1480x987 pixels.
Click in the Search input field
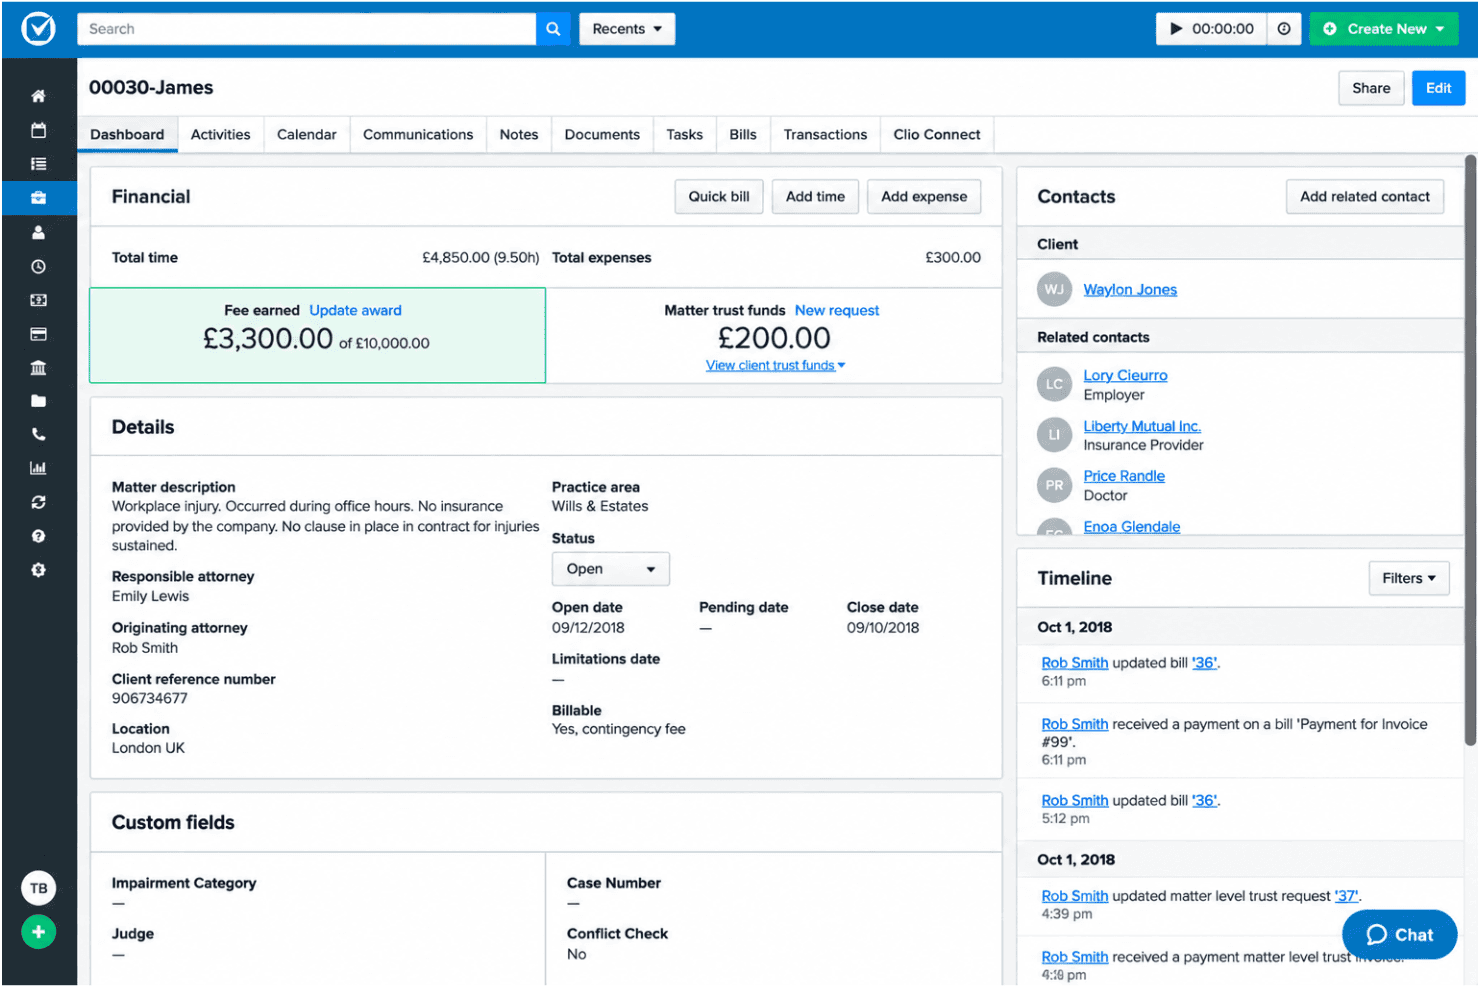pos(306,29)
